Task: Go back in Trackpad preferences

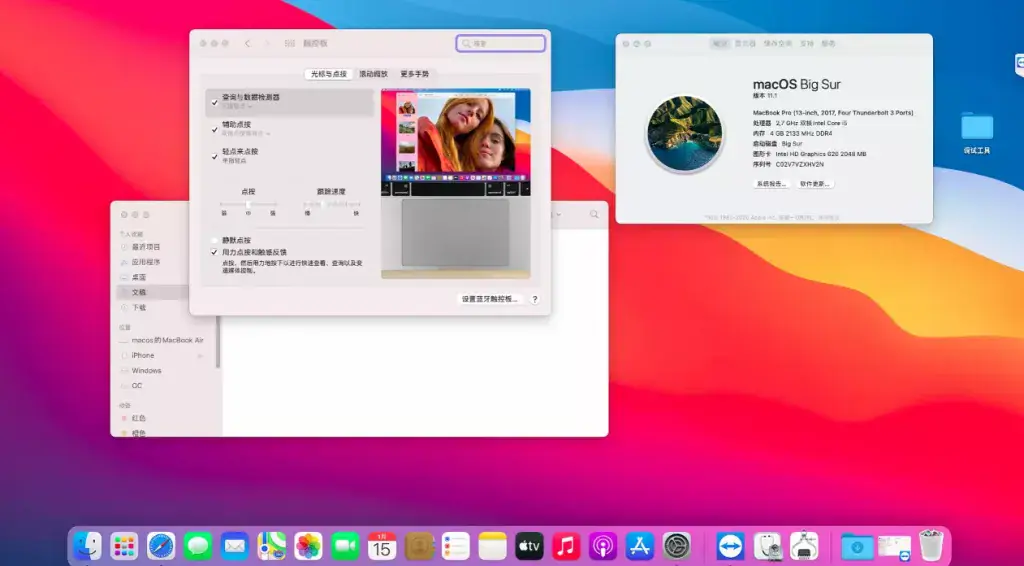Action: [x=248, y=43]
